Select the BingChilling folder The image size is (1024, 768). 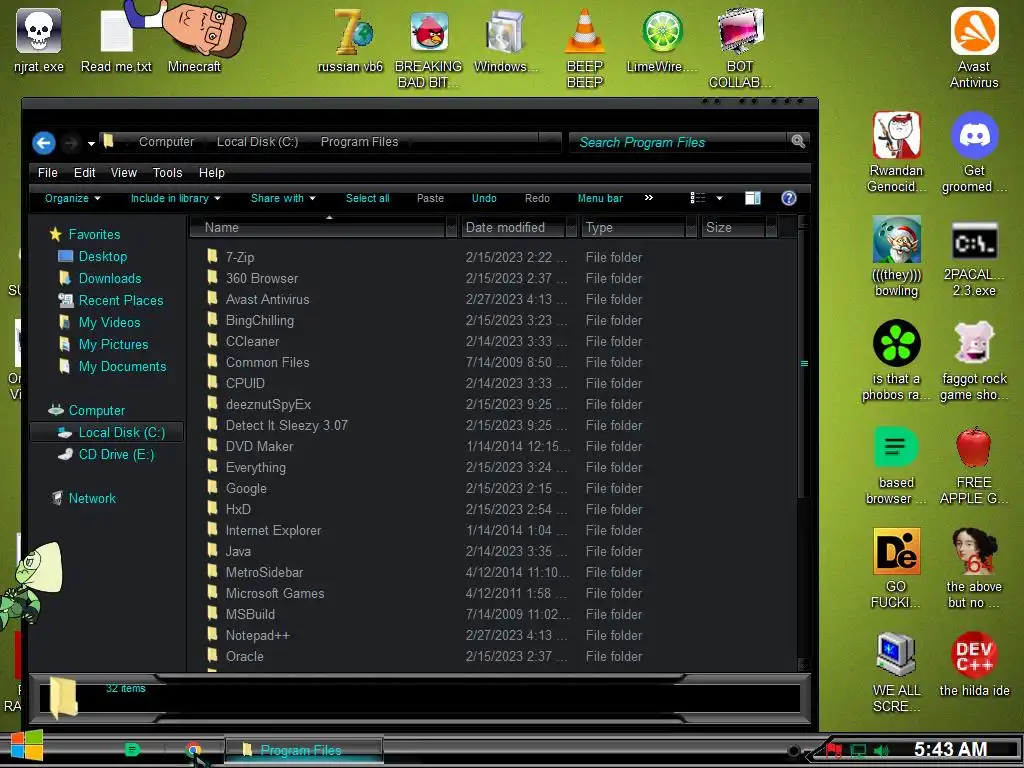pos(259,320)
